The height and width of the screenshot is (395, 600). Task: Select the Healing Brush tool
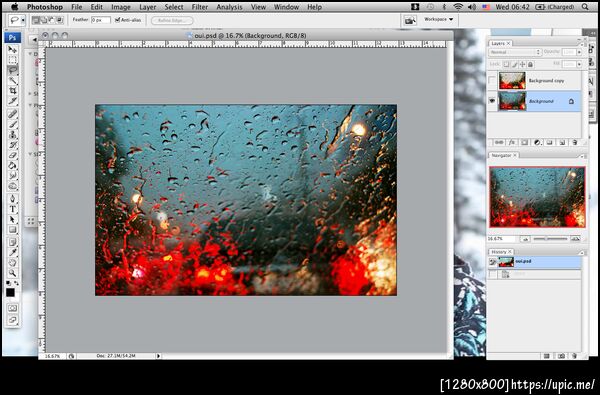tap(13, 114)
